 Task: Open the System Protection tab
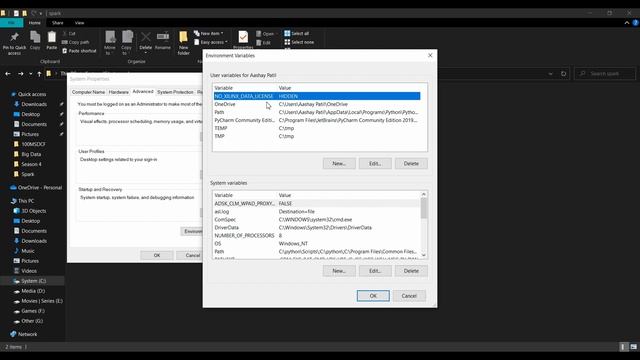pyautogui.click(x=175, y=92)
